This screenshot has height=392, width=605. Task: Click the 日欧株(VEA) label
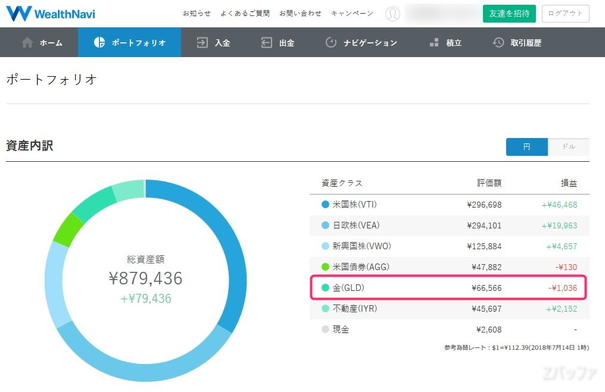coord(356,225)
